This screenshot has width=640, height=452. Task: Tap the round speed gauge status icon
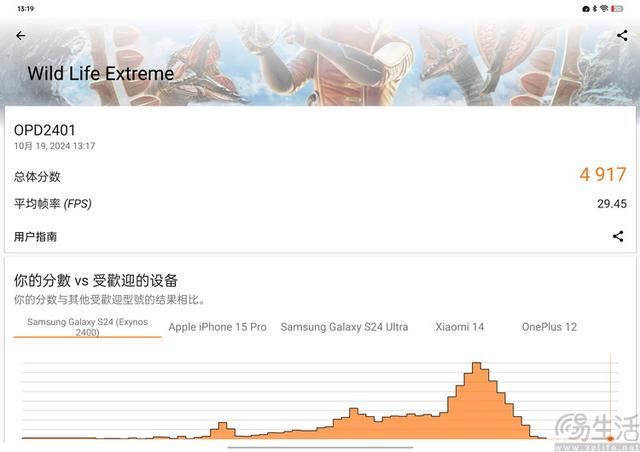[x=585, y=8]
